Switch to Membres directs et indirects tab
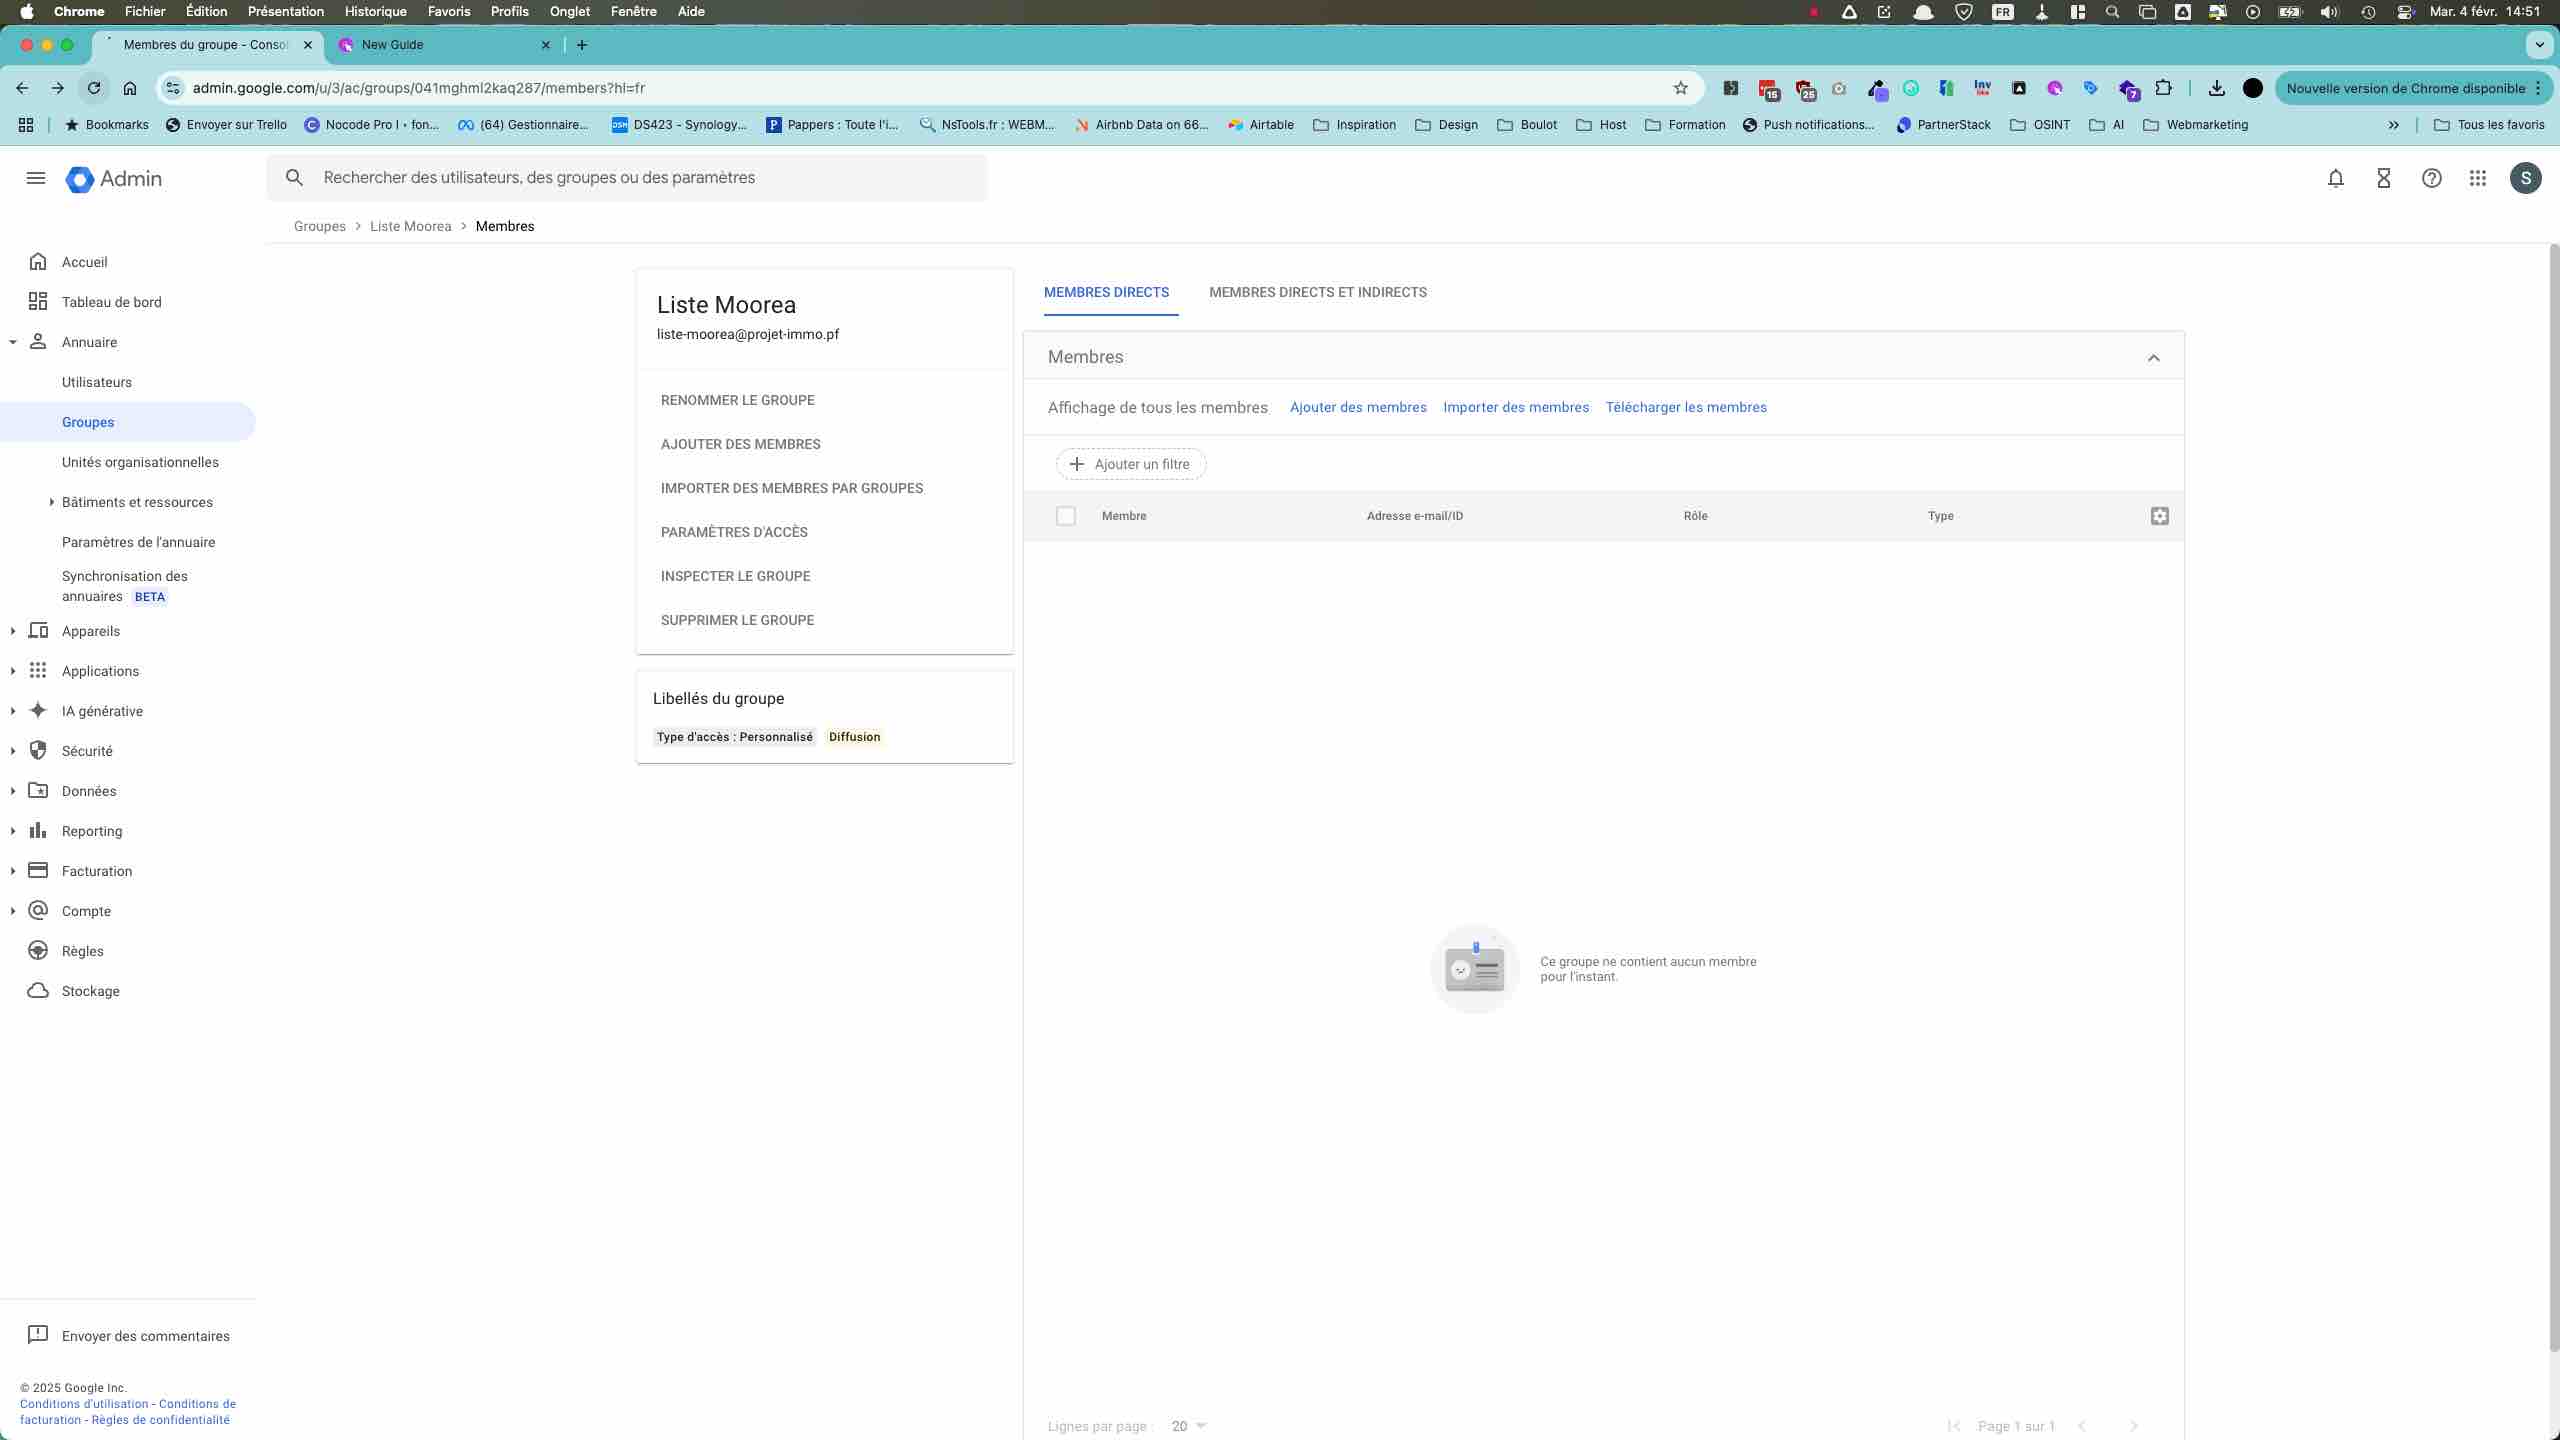 coord(1317,292)
